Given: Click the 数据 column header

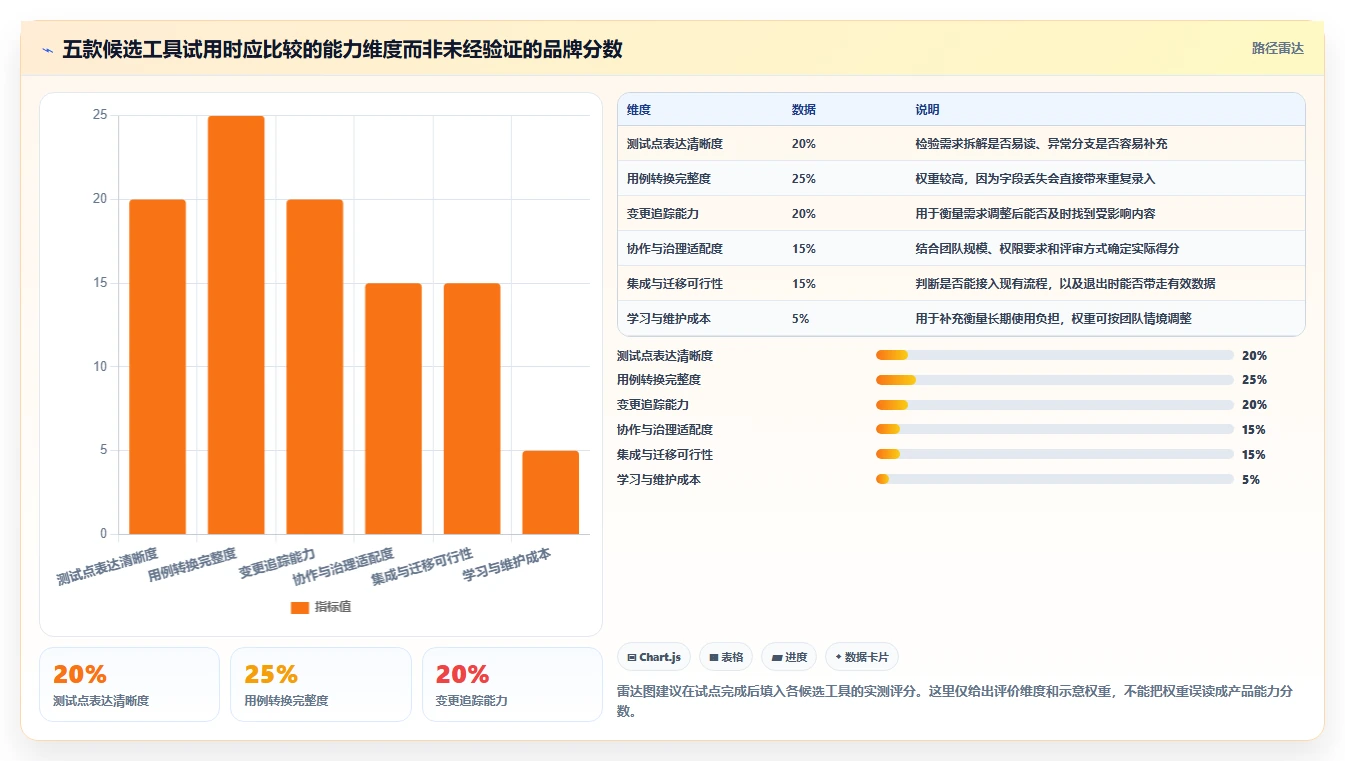Looking at the screenshot, I should click(804, 109).
